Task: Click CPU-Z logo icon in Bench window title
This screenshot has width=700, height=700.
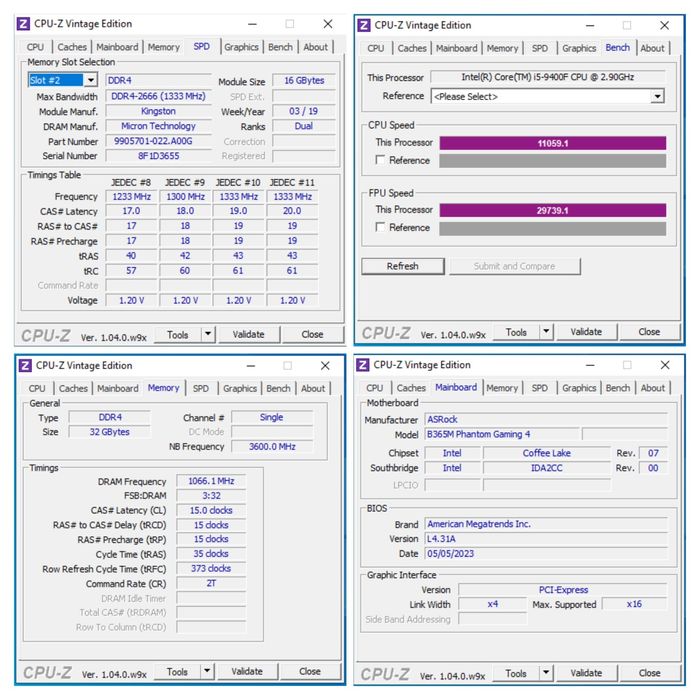Action: click(364, 25)
